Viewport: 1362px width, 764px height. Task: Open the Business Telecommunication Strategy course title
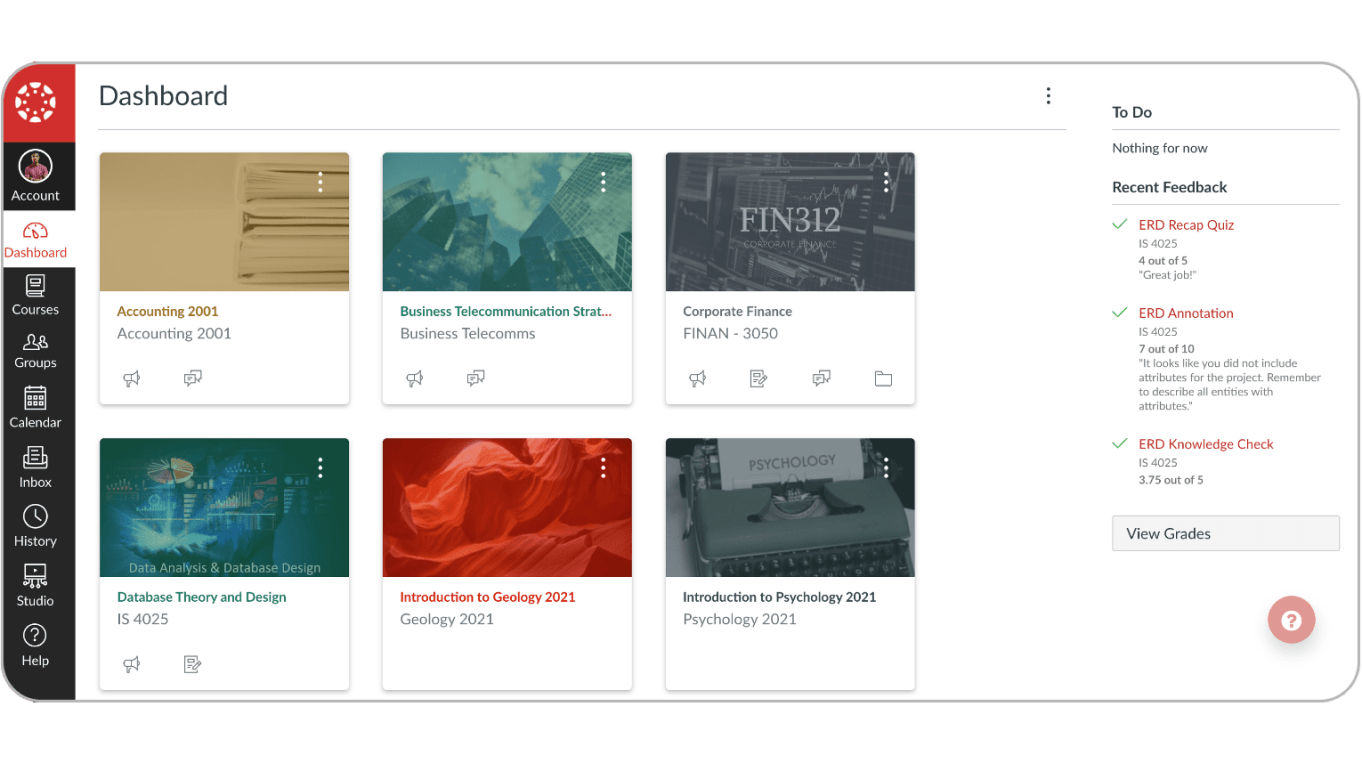[505, 311]
